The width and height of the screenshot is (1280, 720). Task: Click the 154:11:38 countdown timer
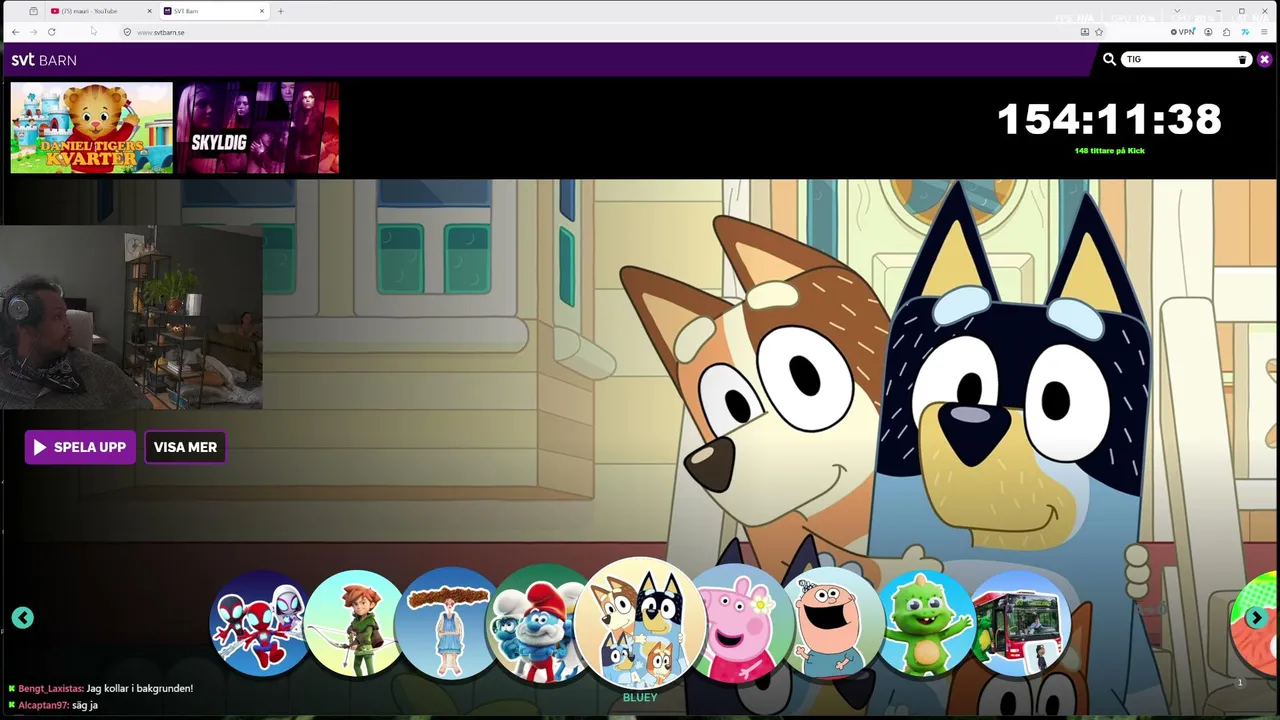point(1109,120)
